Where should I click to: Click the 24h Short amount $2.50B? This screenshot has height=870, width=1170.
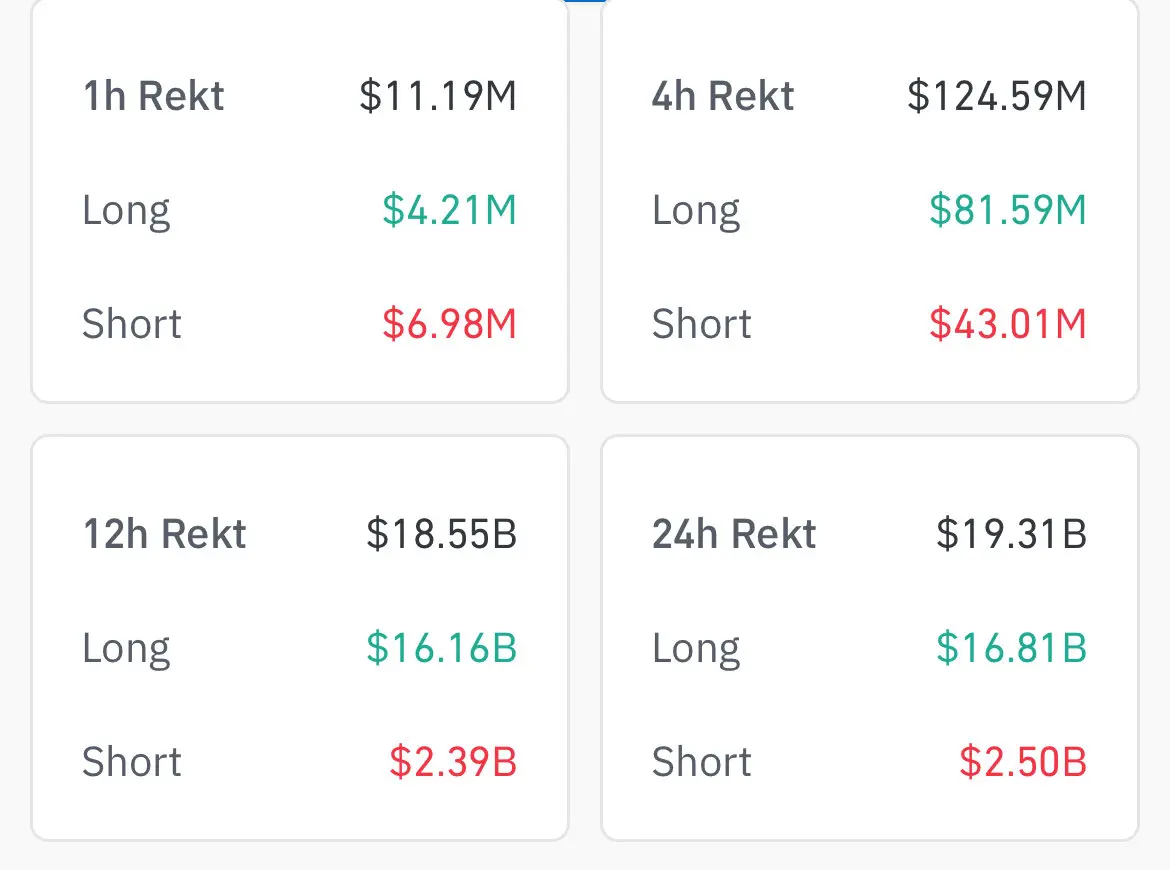pos(1022,762)
